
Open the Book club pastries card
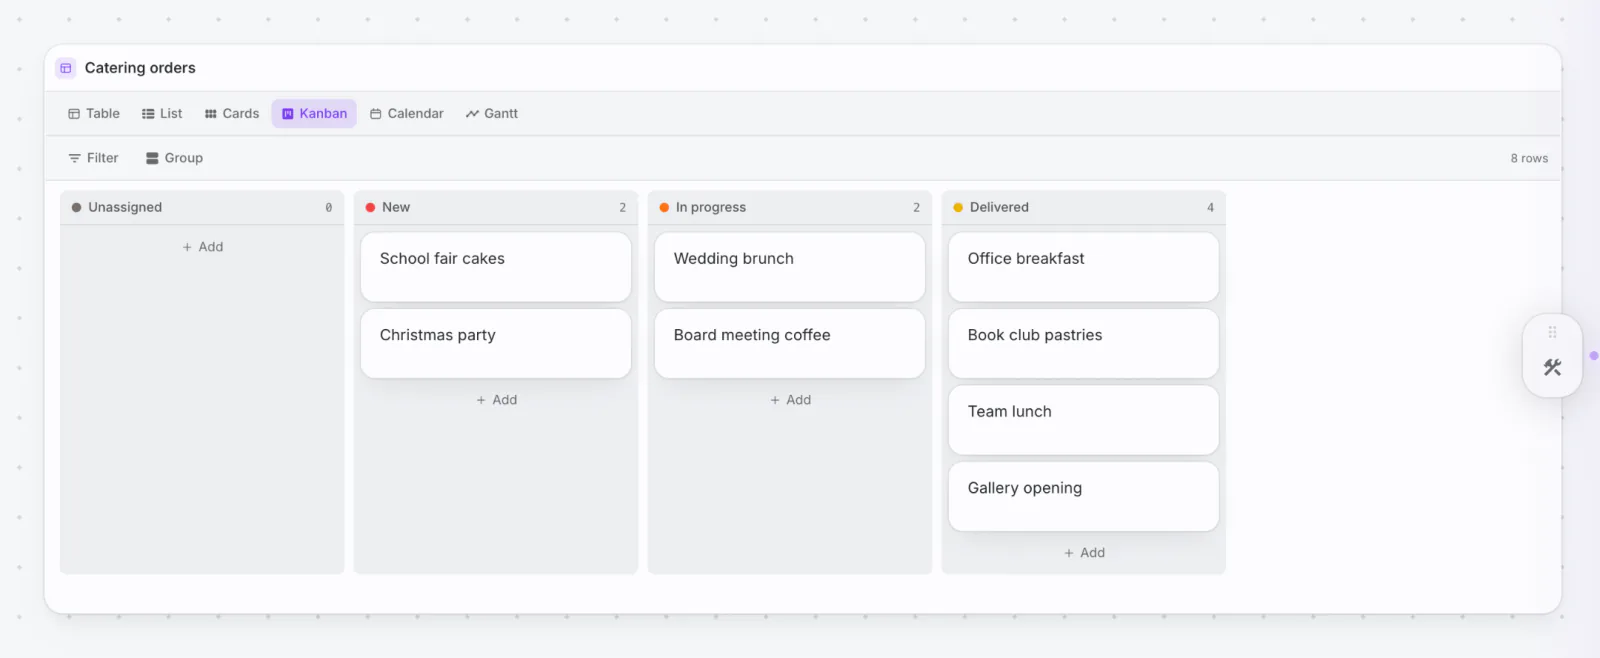coord(1084,344)
